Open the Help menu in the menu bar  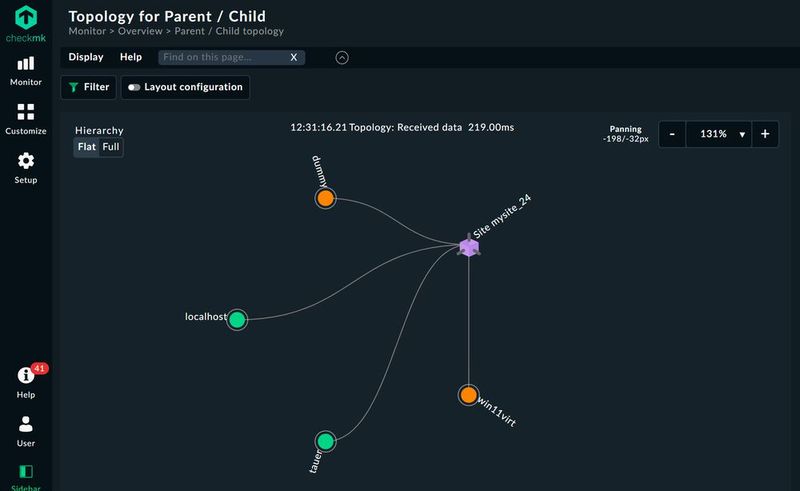click(131, 58)
